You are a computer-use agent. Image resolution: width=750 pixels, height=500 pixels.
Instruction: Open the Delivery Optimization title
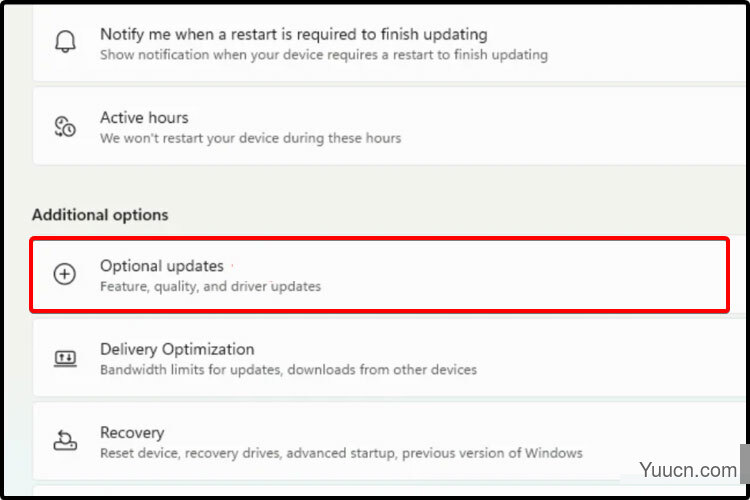(177, 349)
